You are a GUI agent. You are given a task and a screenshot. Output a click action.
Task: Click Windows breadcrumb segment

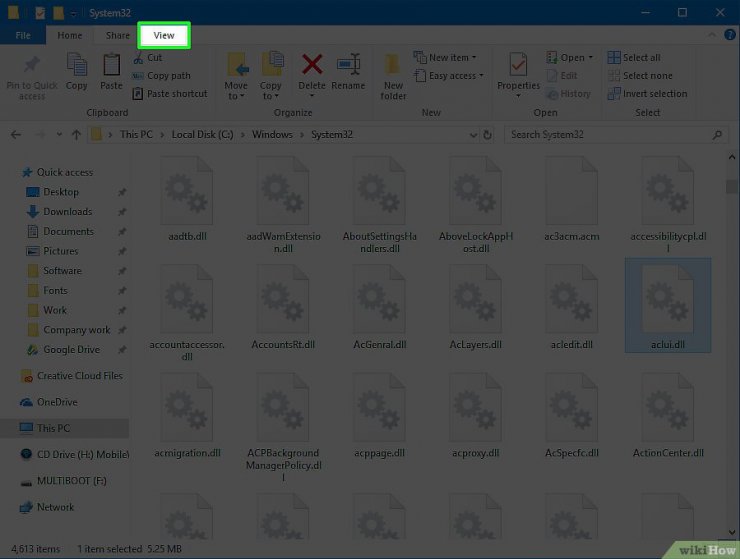pyautogui.click(x=272, y=135)
